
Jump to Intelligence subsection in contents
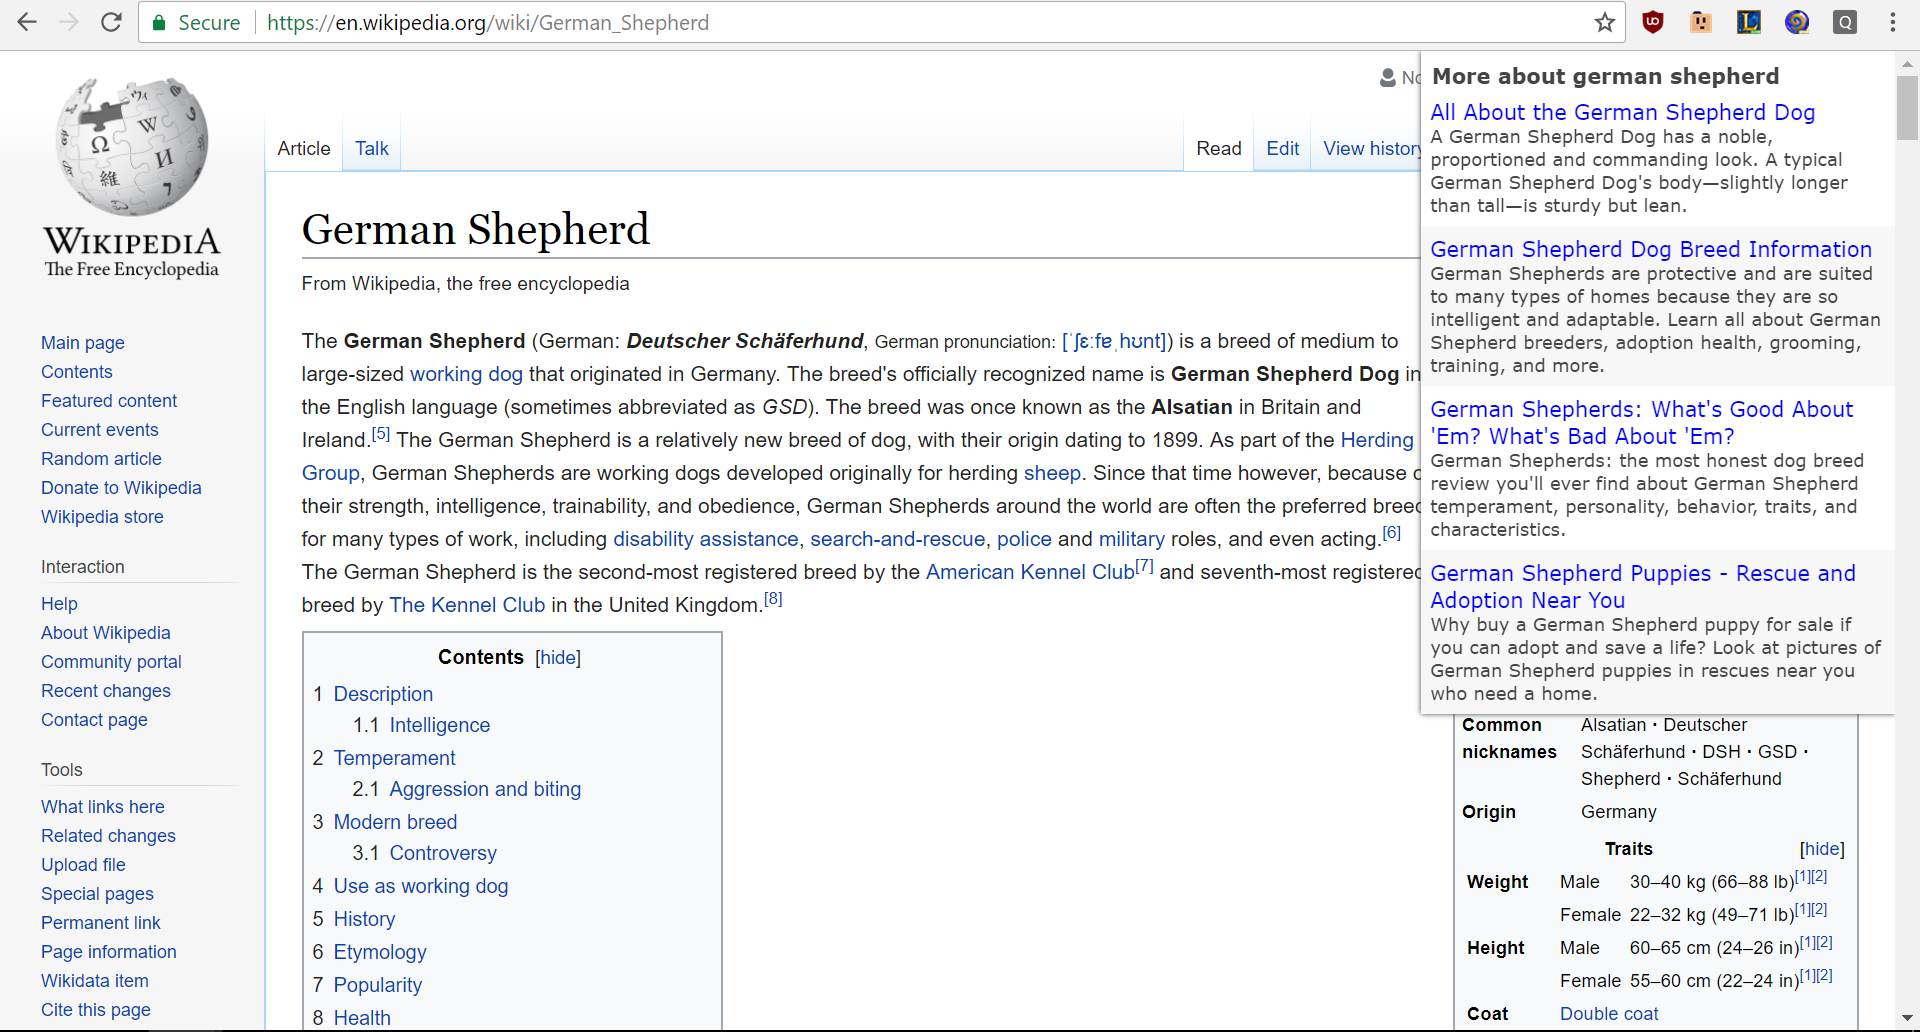(x=440, y=725)
